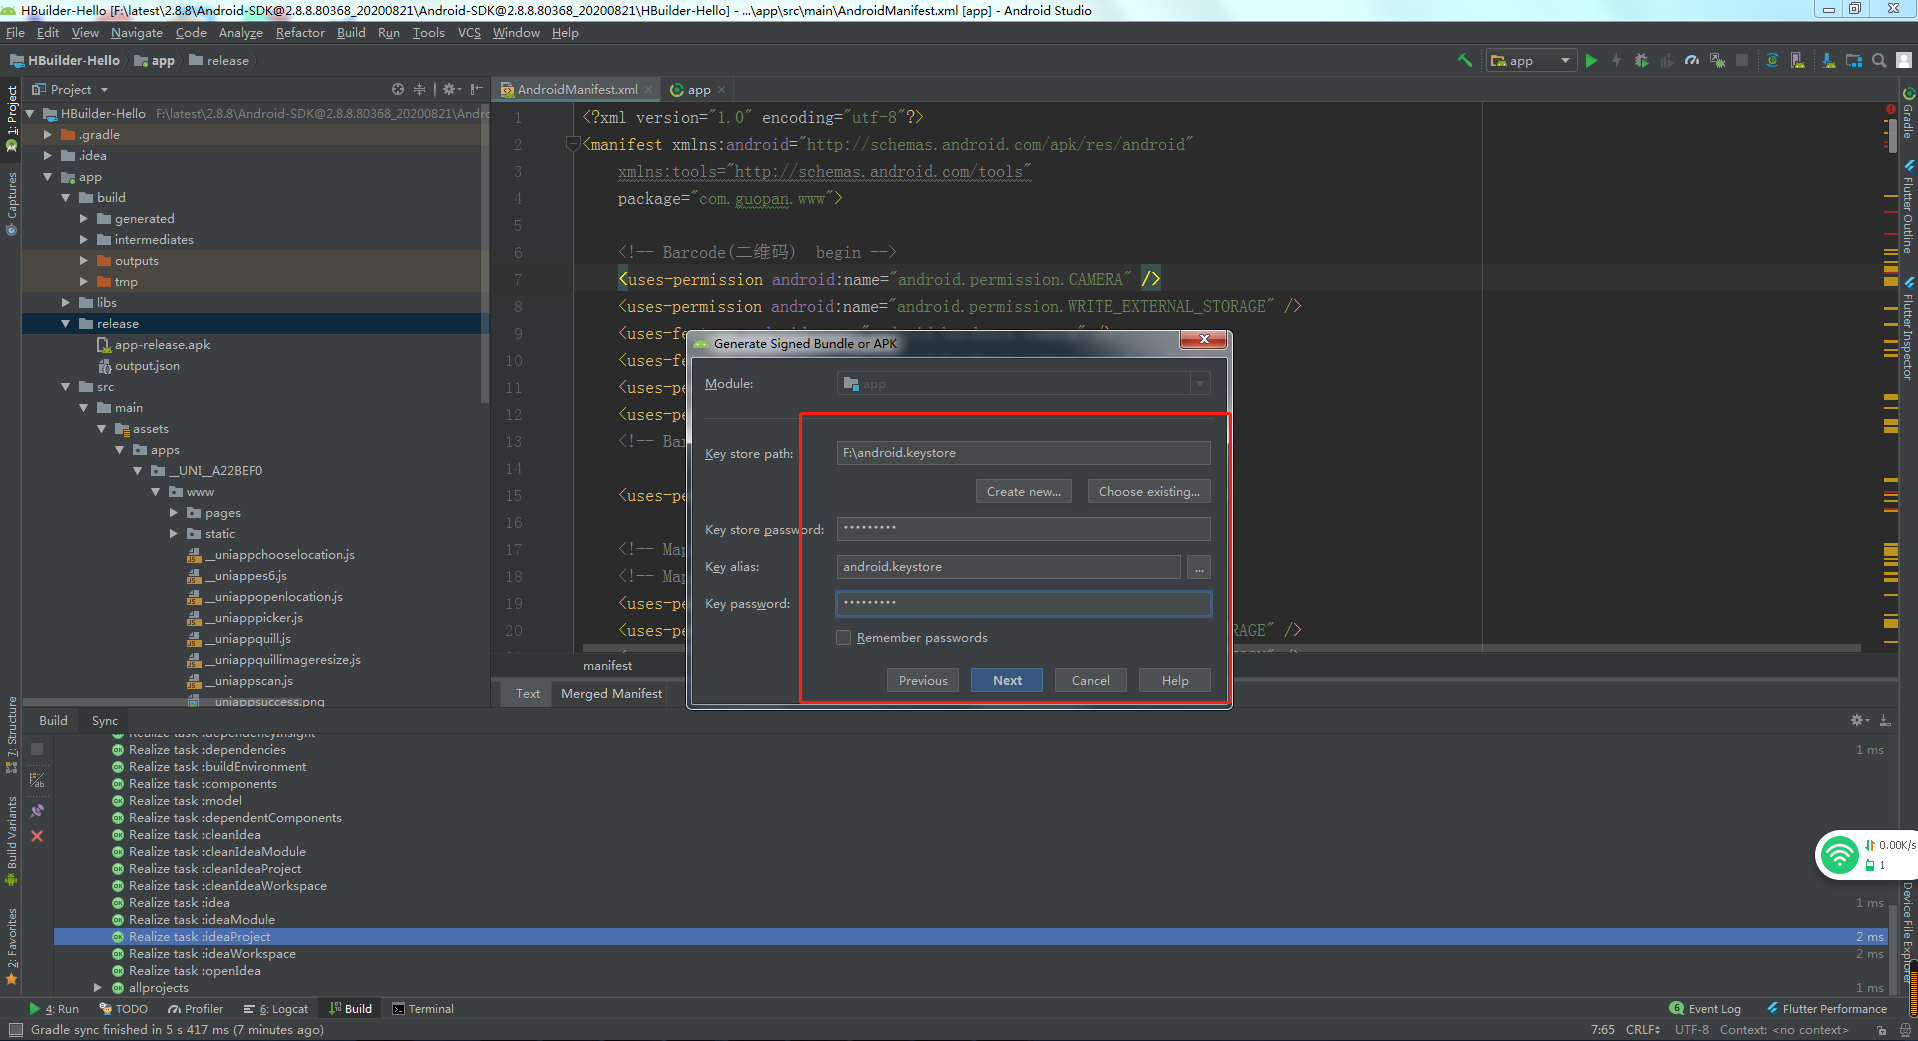Click the Scroll from Source target icon
This screenshot has width=1918, height=1041.
[x=398, y=89]
